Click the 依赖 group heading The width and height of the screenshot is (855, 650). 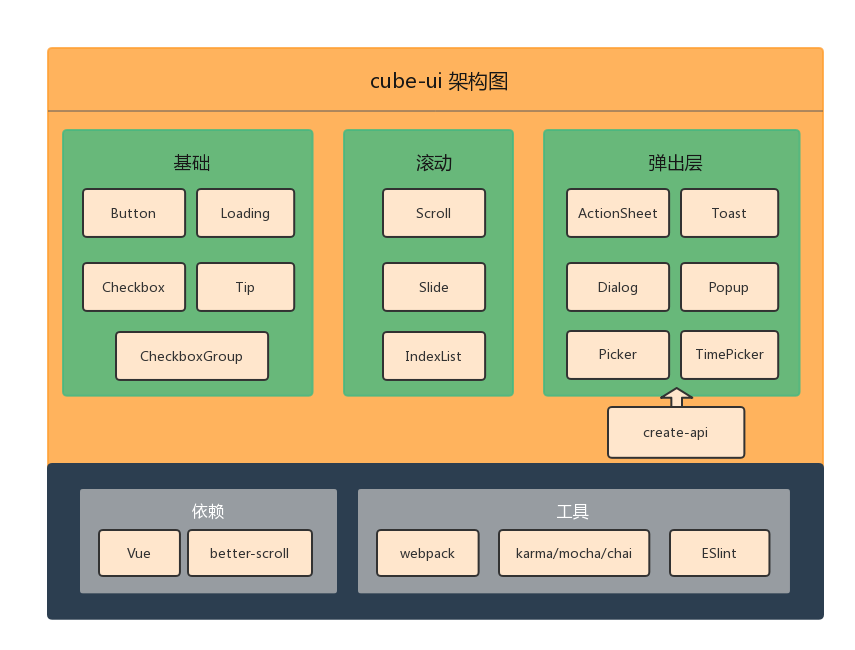208,511
